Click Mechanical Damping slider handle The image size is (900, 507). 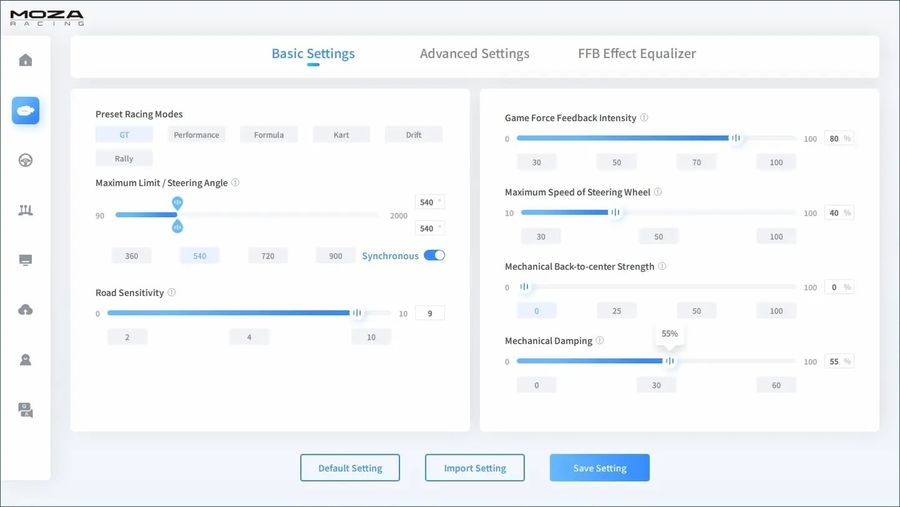670,361
